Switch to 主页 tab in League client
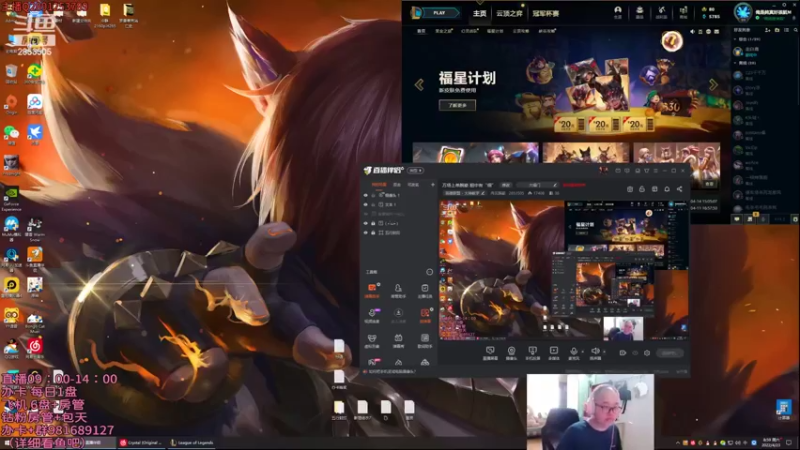Screen dimensions: 800x450 (x=480, y=13)
